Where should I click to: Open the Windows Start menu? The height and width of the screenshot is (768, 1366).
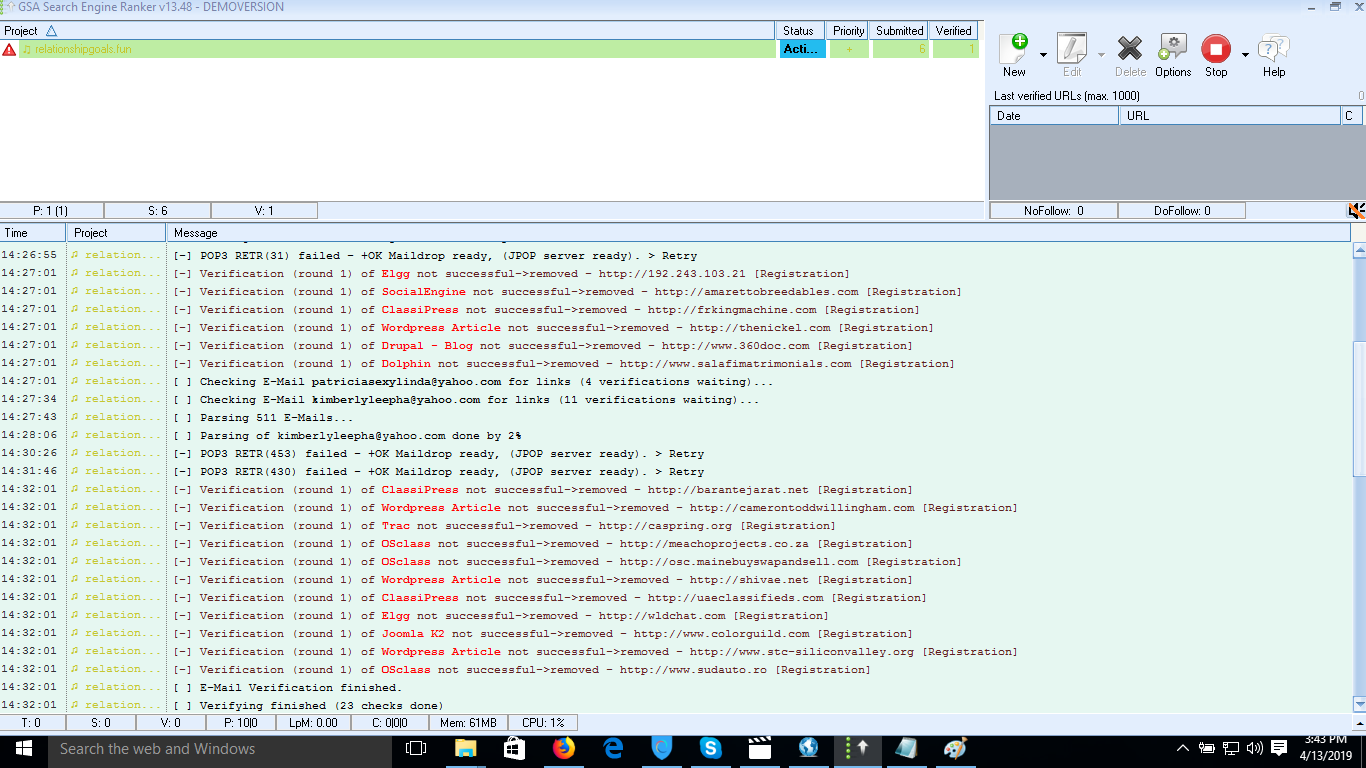[x=23, y=748]
